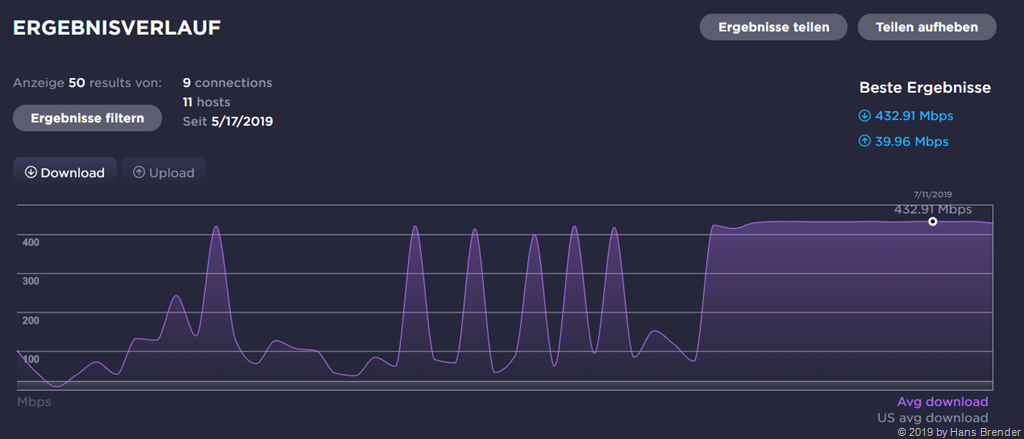Screen dimensions: 1024x439
Task: Click the upload arrow icon in Upload tab
Action: [x=139, y=172]
